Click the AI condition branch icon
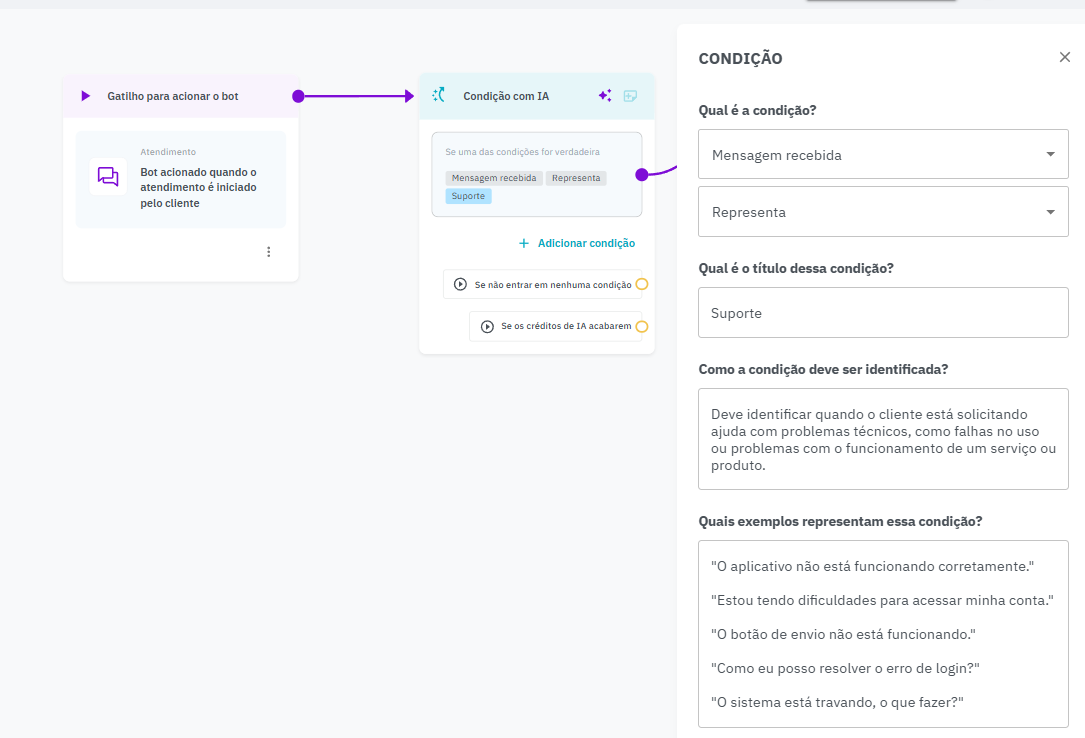Screen dimensions: 1085x738 point(438,96)
